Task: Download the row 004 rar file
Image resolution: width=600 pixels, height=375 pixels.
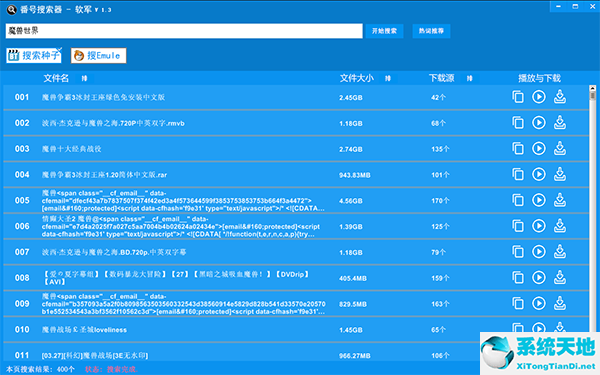Action: coord(560,174)
